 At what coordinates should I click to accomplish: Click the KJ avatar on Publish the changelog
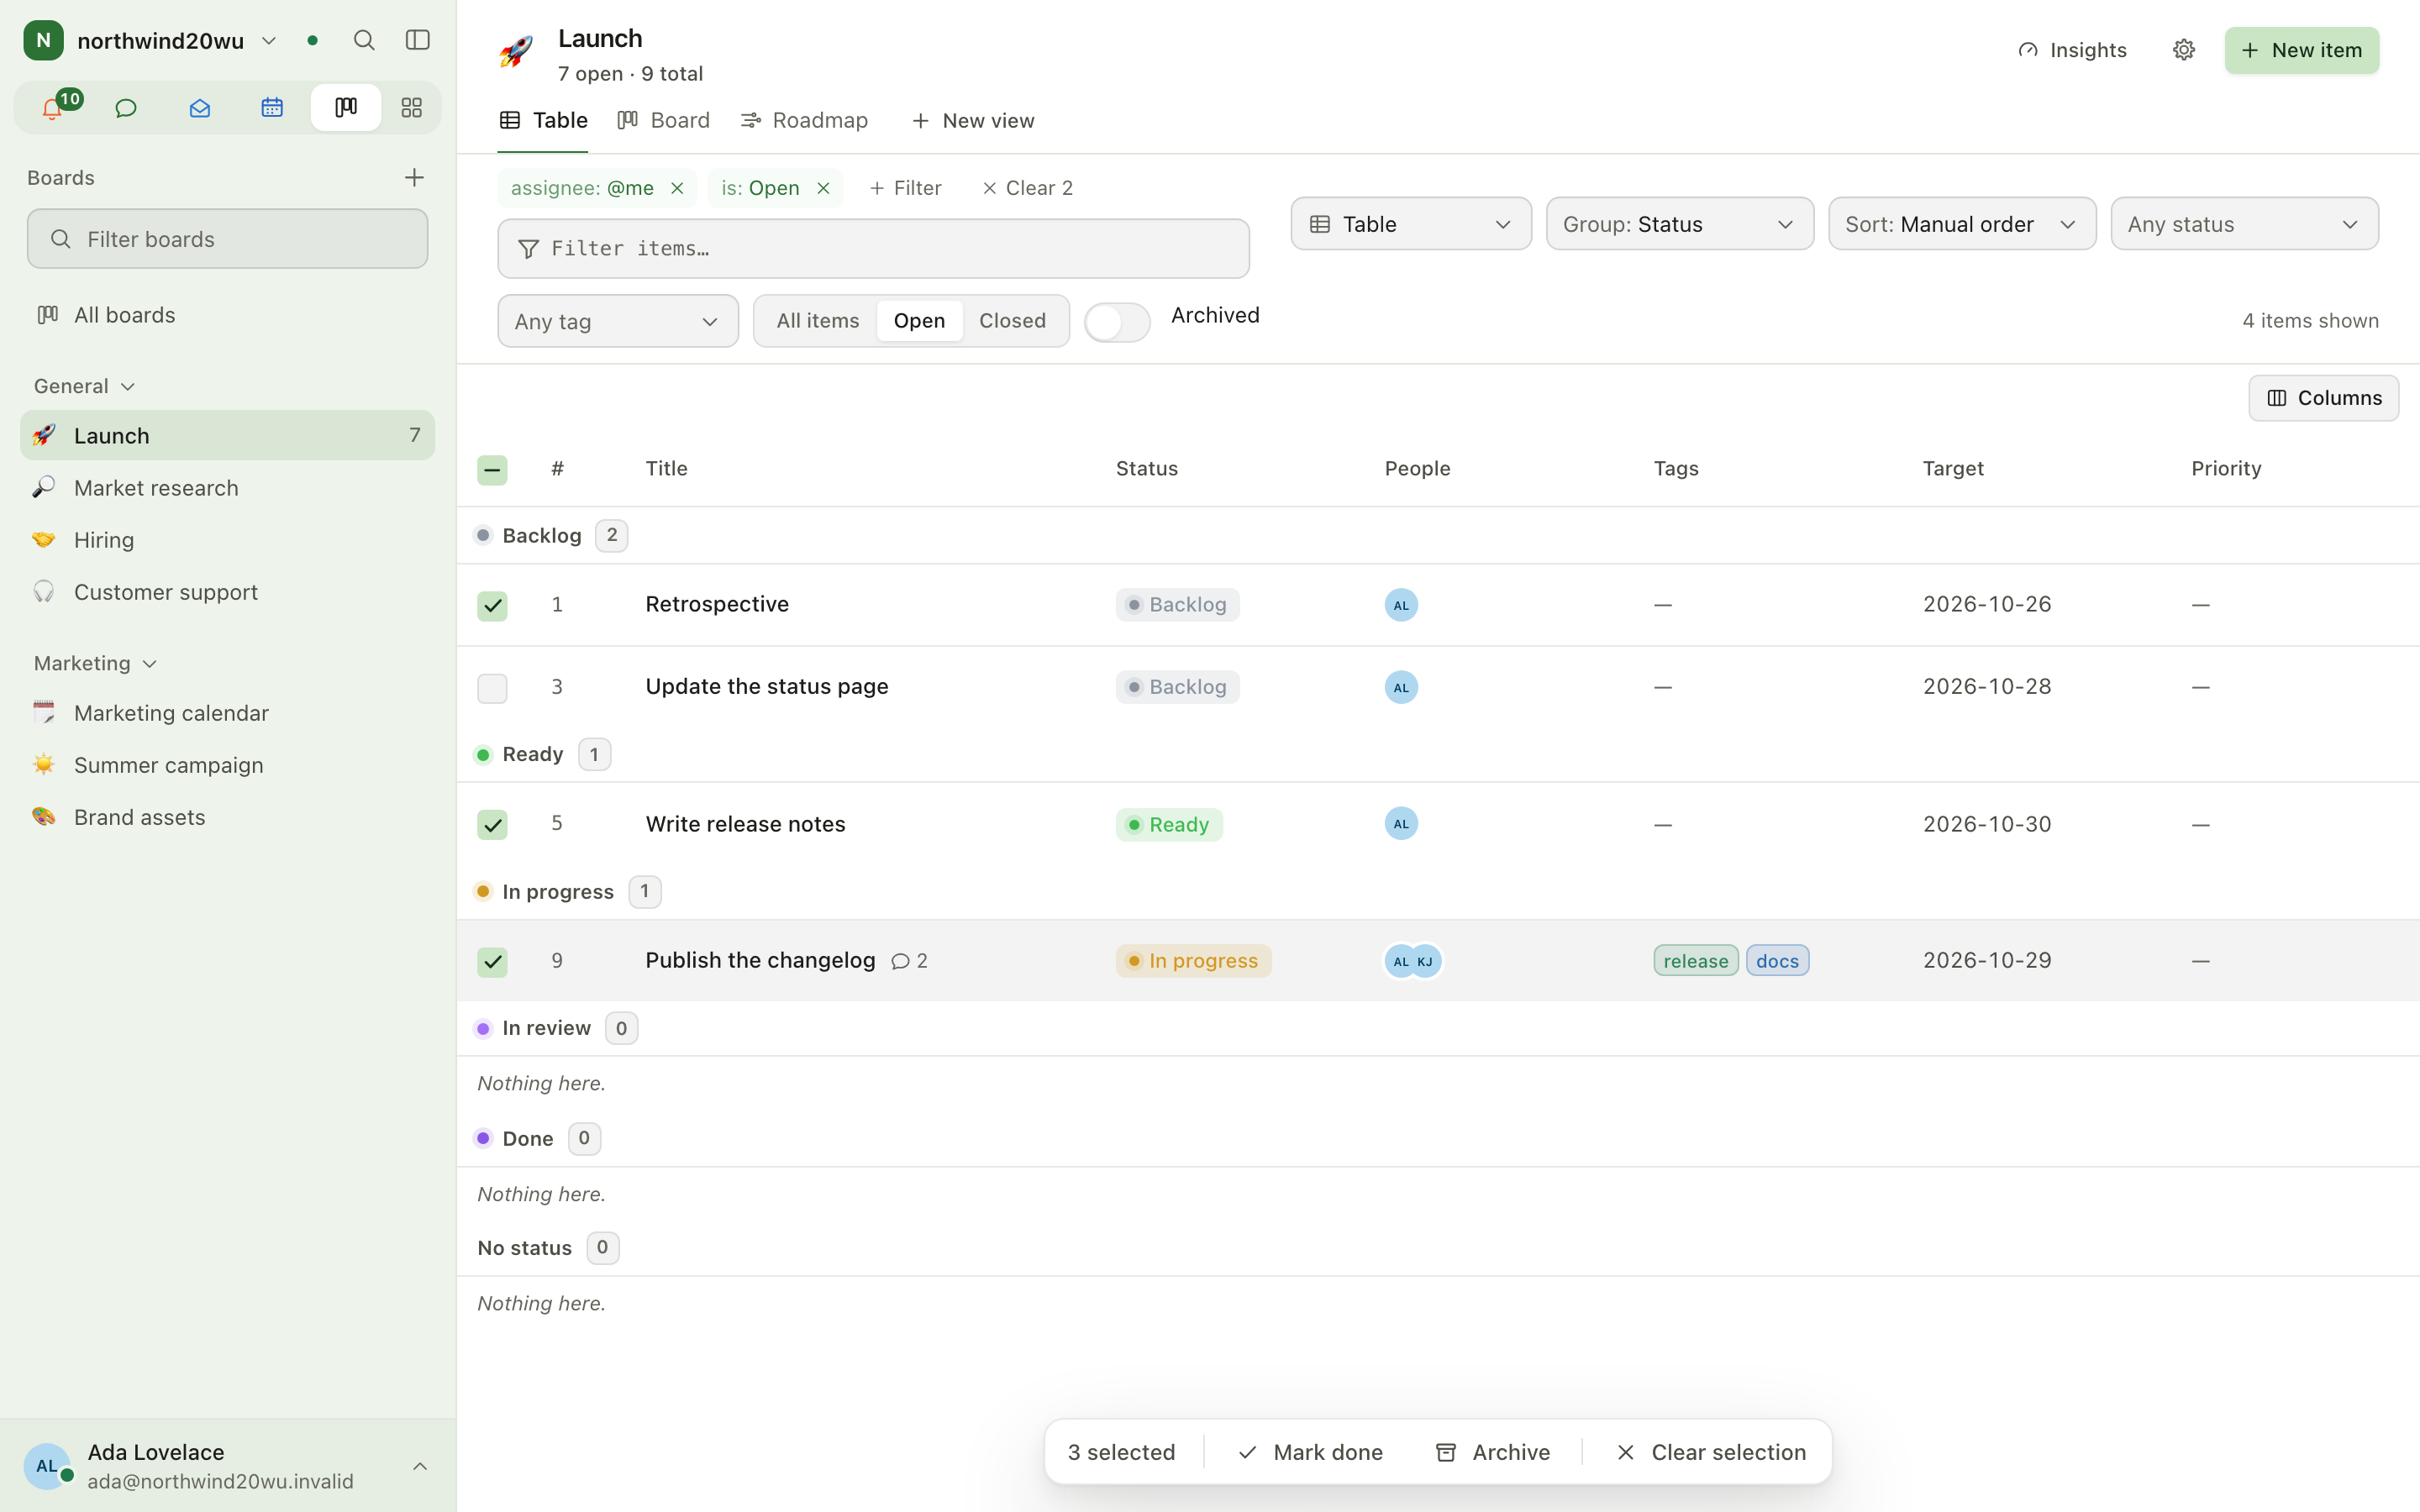[1425, 961]
